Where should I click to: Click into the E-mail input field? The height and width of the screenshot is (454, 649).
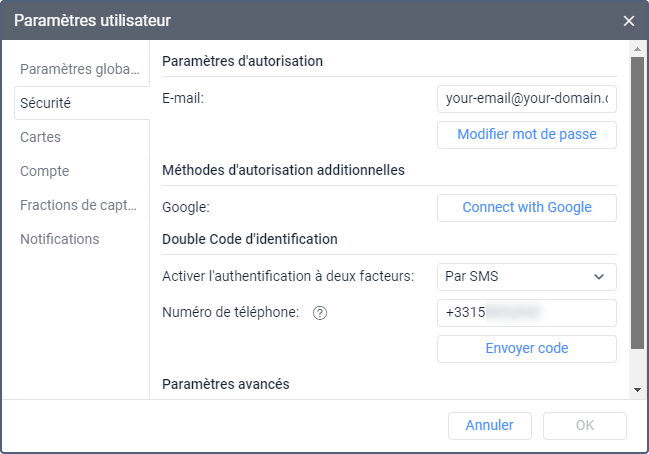point(526,99)
